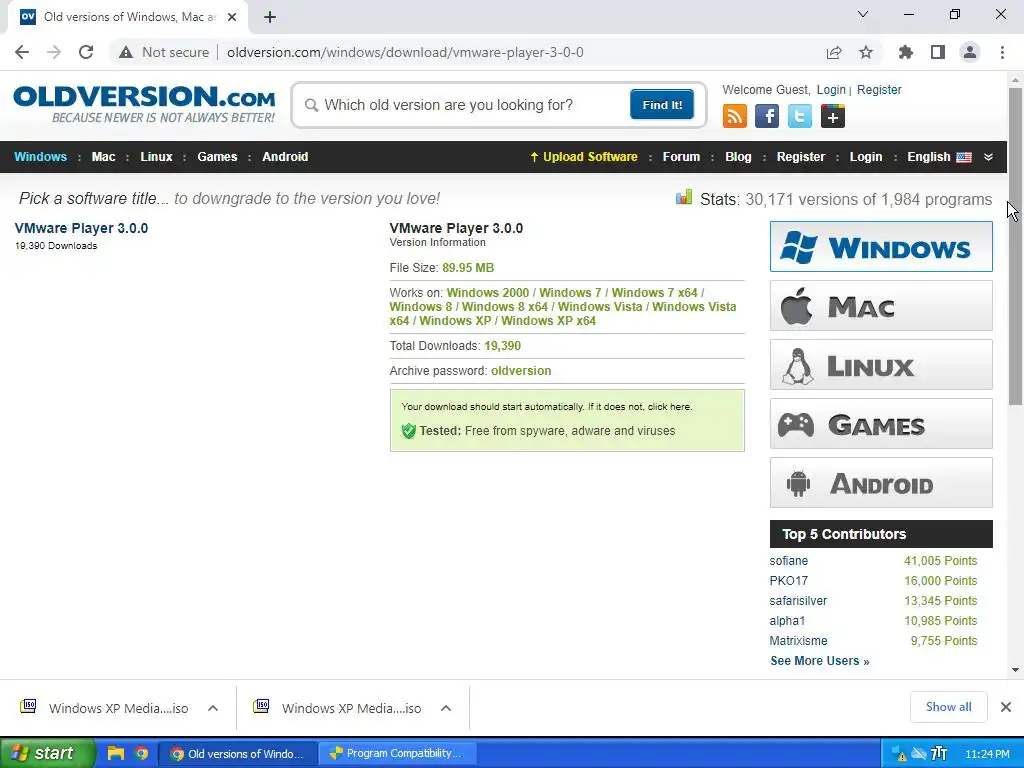
Task: Click the Login link beside Welcome Guest
Action: tap(831, 89)
